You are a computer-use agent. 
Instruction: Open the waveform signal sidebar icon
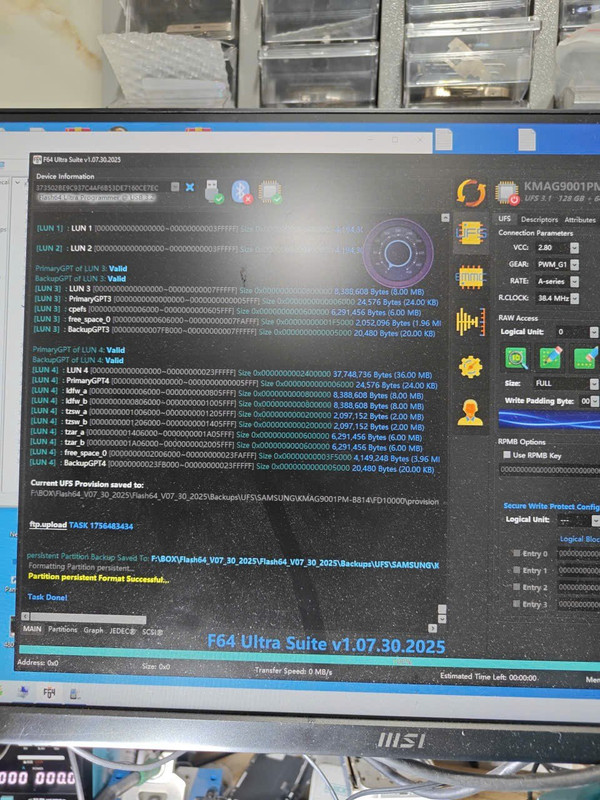(470, 321)
